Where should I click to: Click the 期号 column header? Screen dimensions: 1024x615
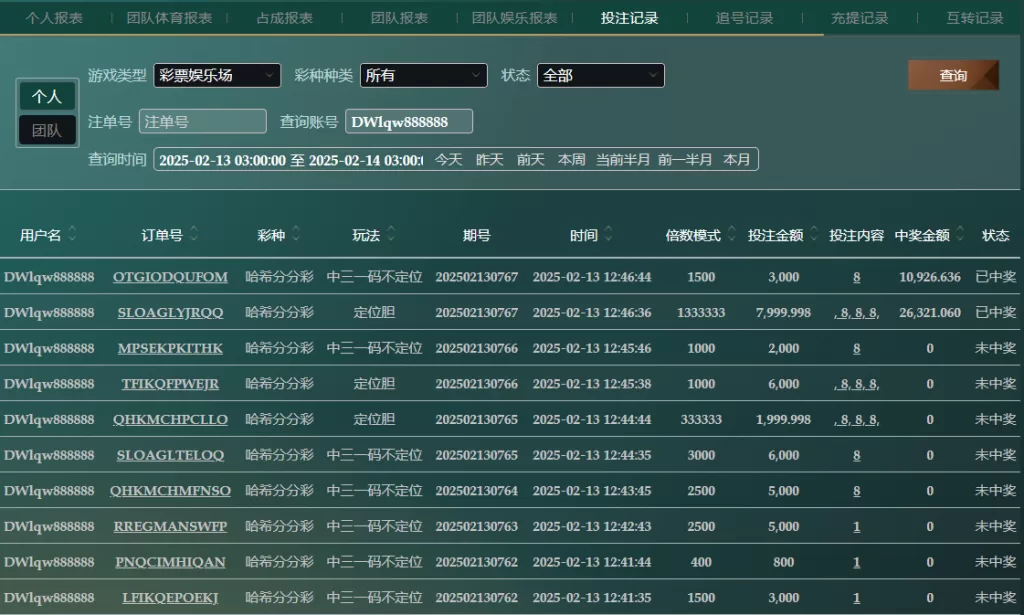477,235
